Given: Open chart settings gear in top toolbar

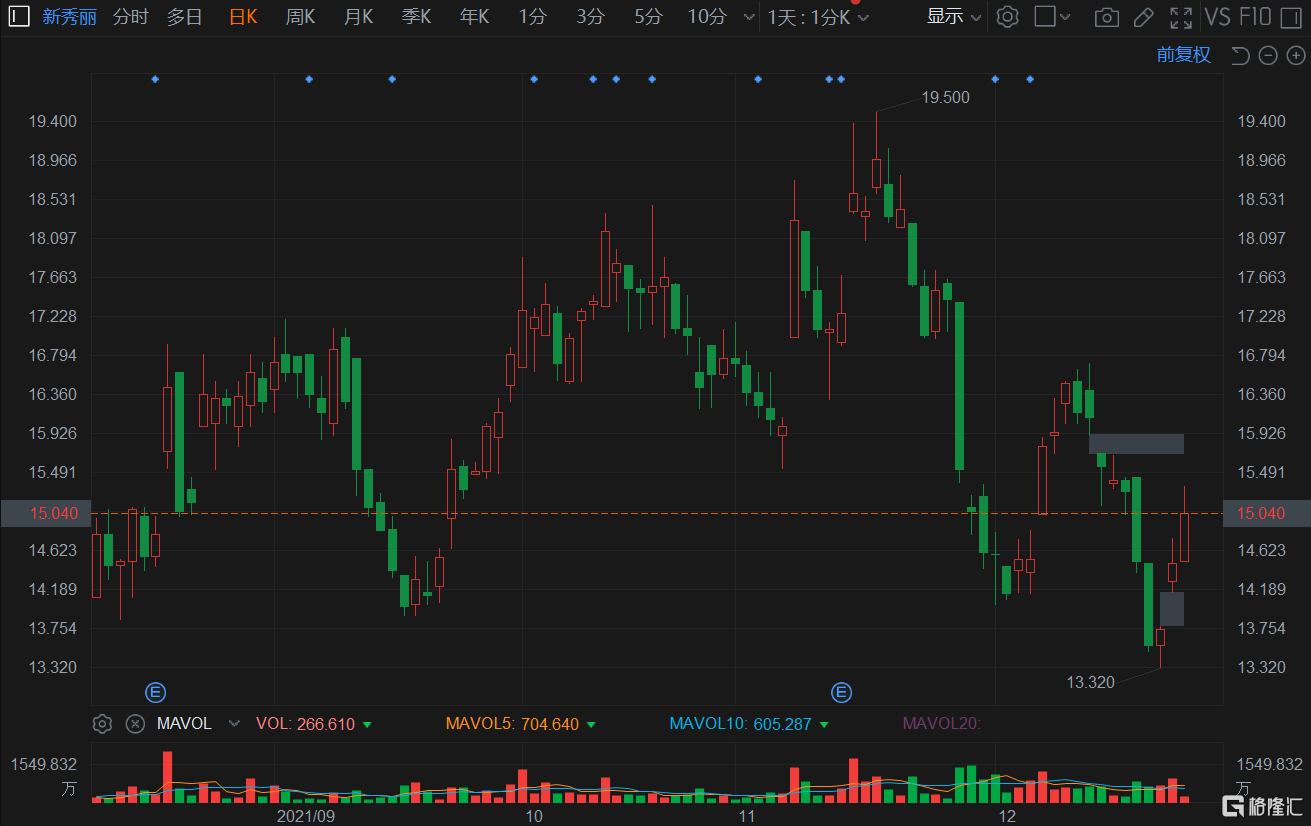Looking at the screenshot, I should click(x=1008, y=17).
